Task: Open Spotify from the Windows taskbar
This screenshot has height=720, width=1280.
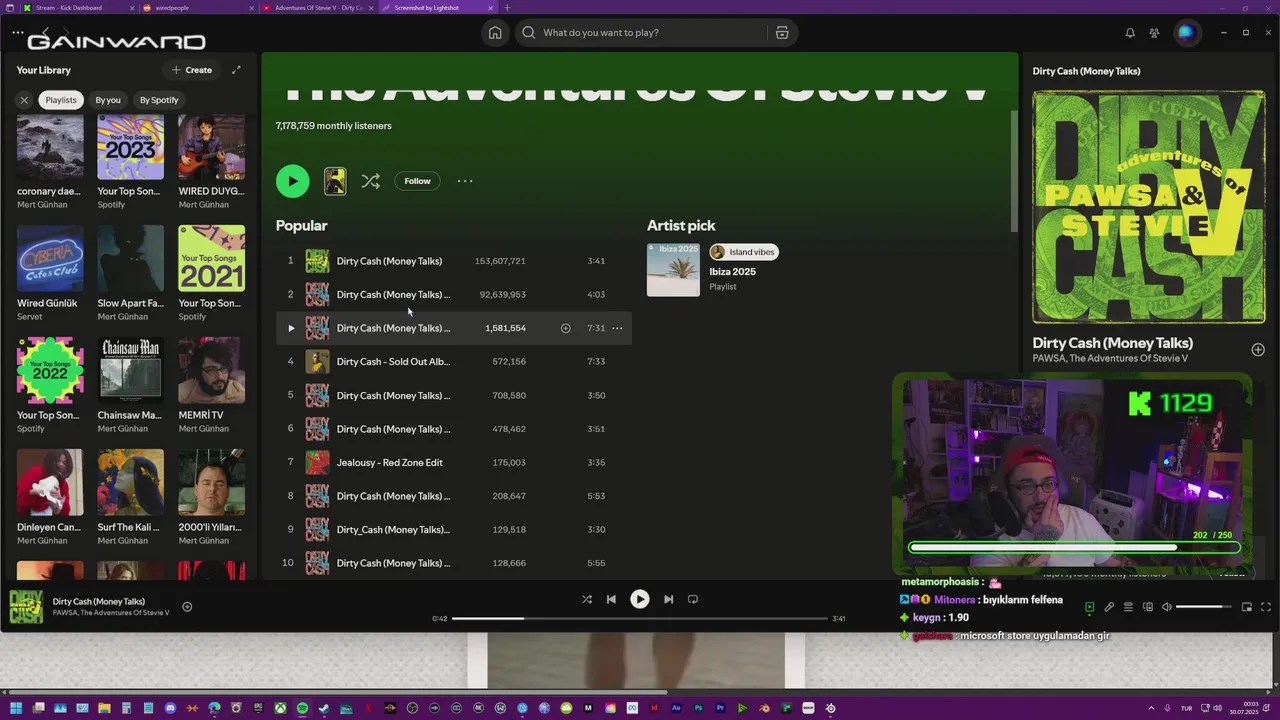Action: [302, 708]
